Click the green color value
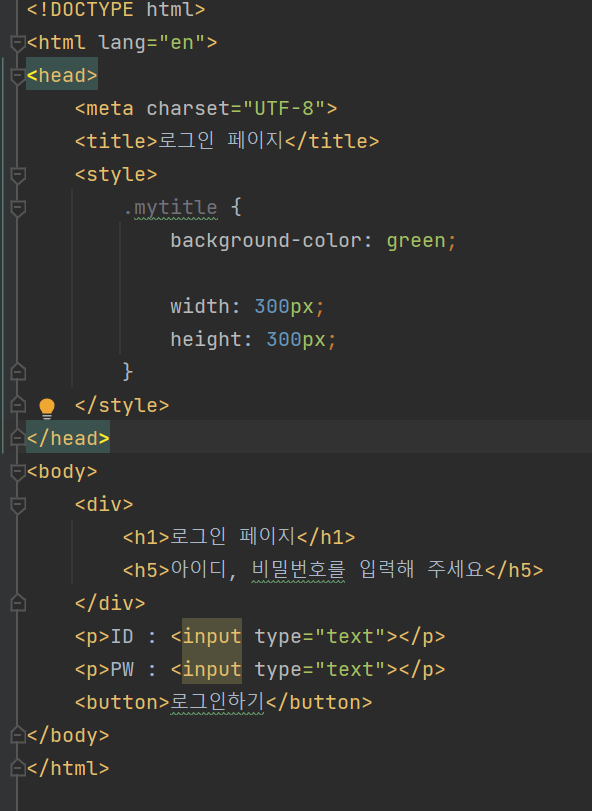Image resolution: width=592 pixels, height=811 pixels. [x=416, y=241]
